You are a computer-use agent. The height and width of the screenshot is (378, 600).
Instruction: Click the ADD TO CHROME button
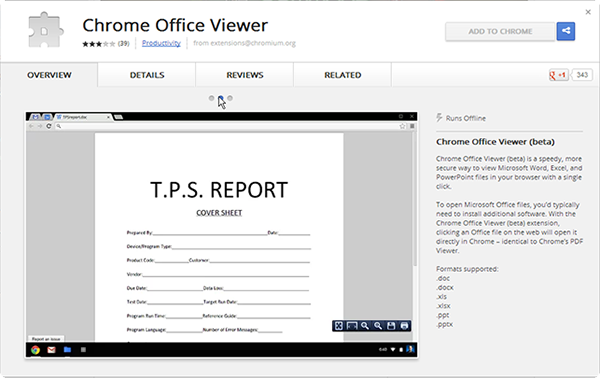500,31
